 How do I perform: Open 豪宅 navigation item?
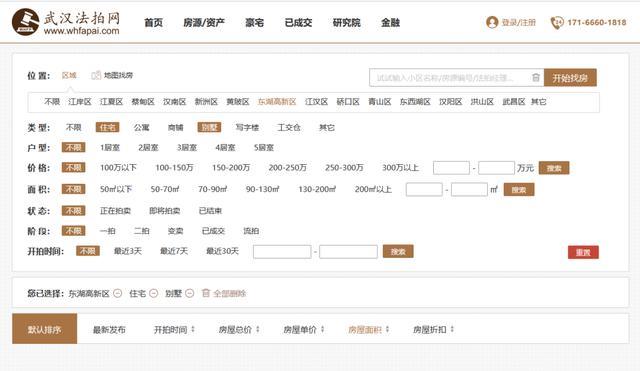[254, 22]
